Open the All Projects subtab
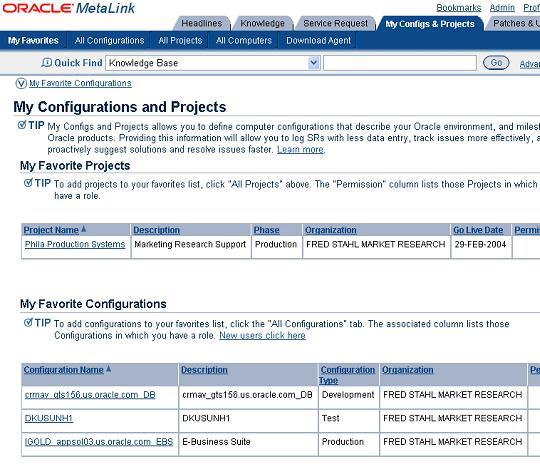The height and width of the screenshot is (468, 540). (180, 41)
